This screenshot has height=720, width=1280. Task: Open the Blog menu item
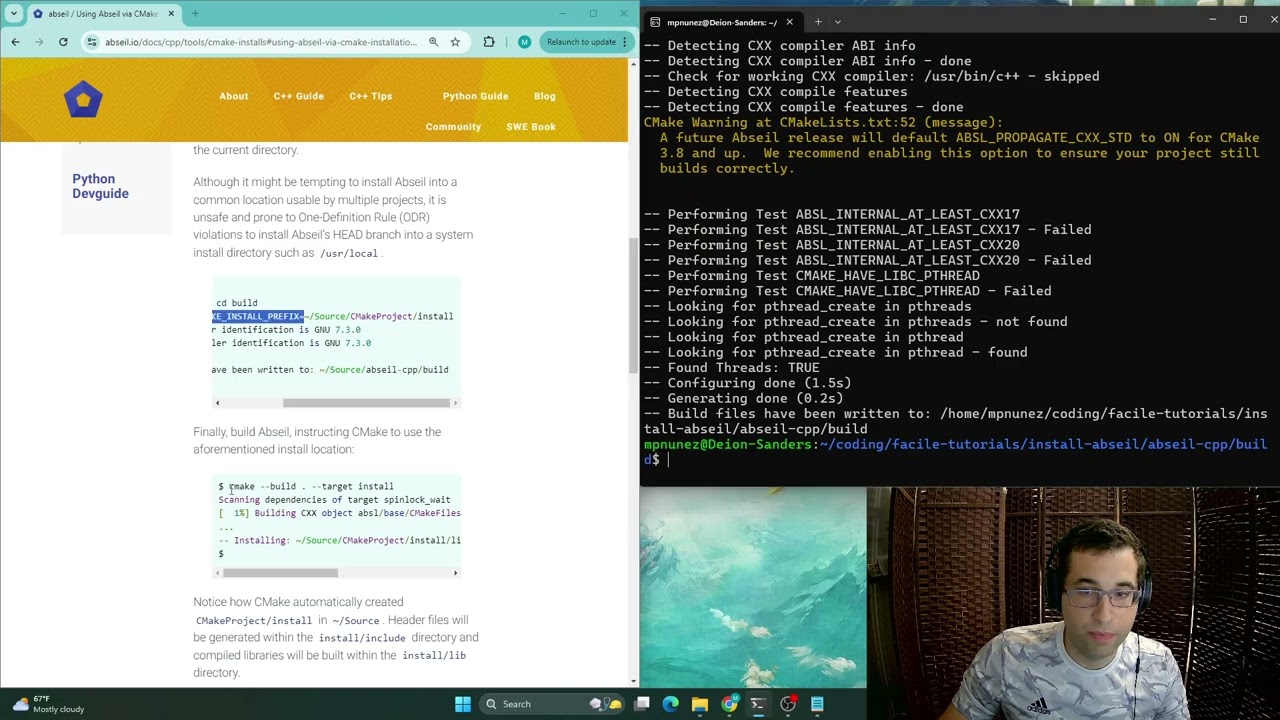(545, 96)
